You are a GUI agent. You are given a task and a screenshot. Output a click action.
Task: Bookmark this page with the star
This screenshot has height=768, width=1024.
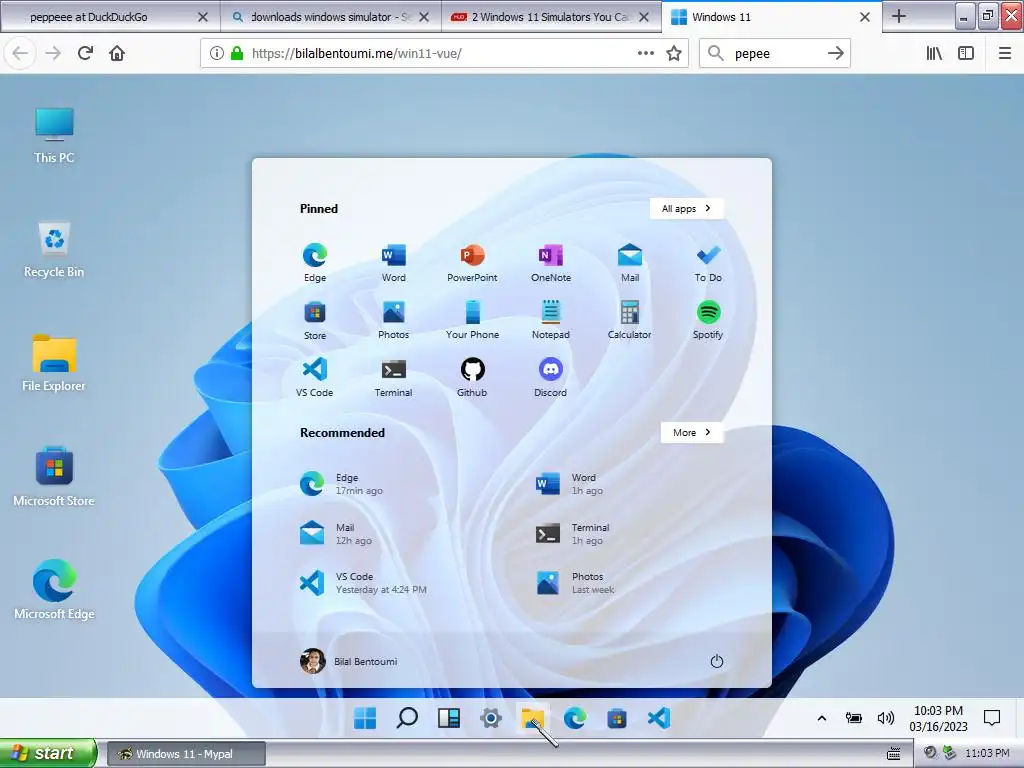(674, 53)
